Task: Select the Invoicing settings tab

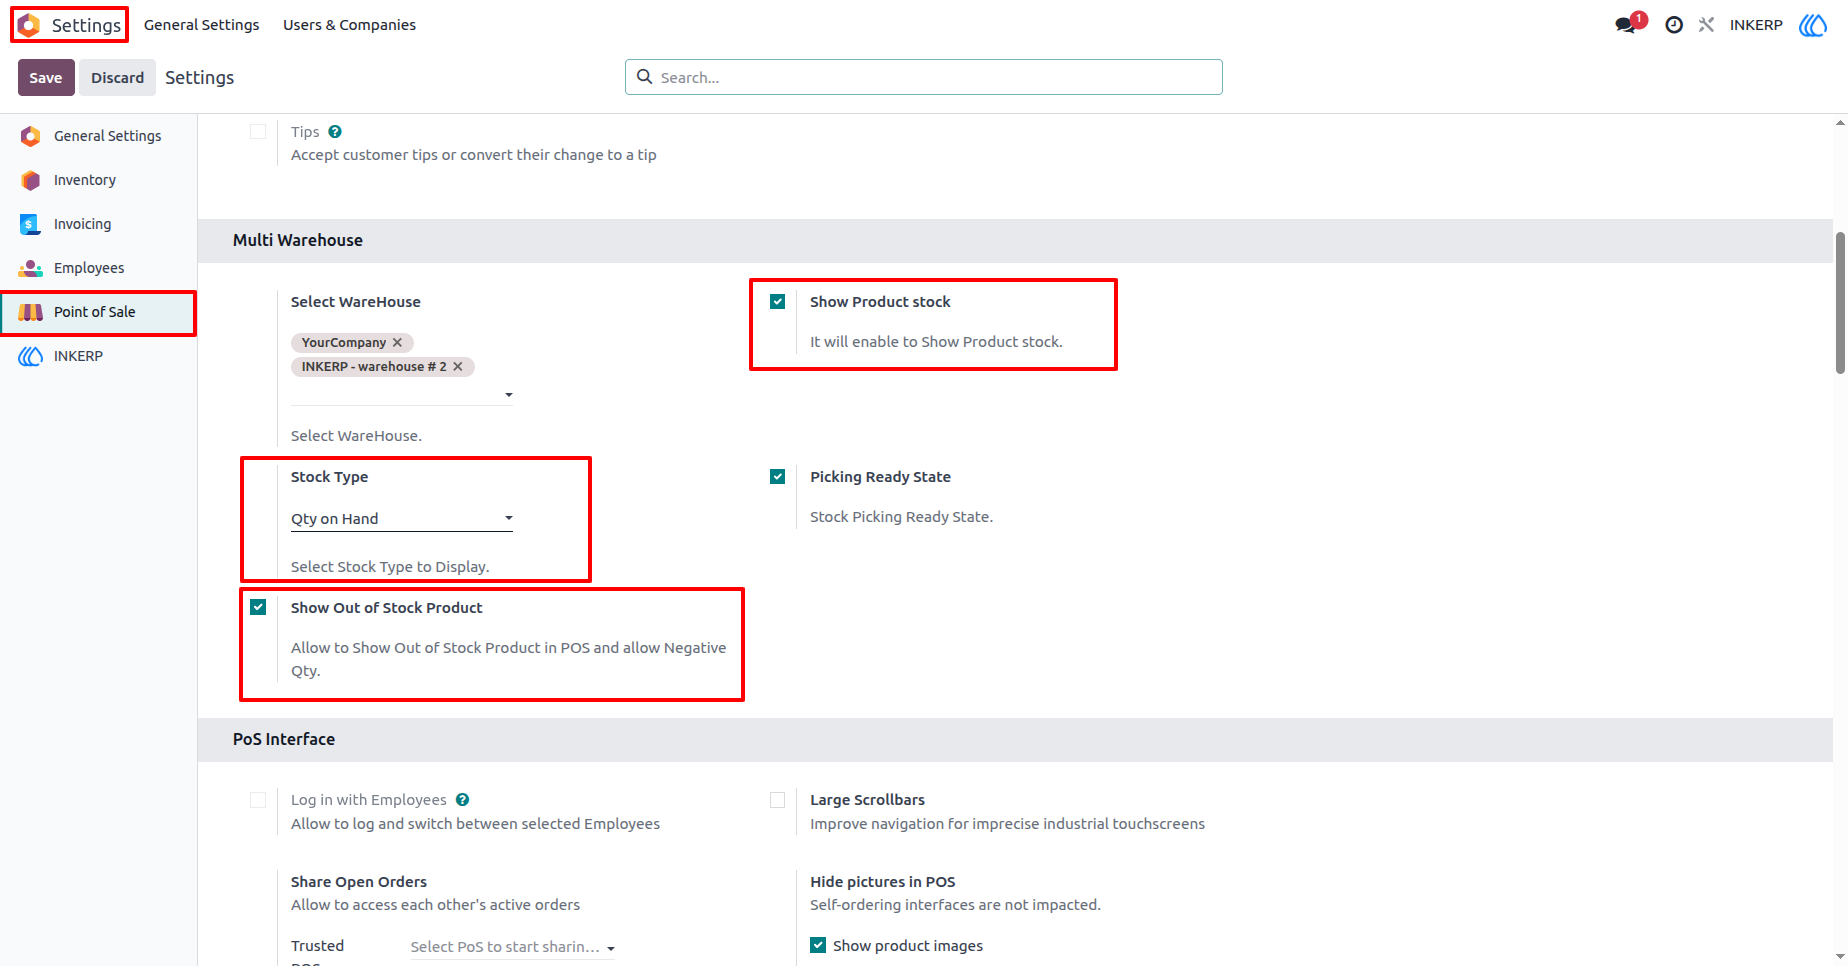Action: tap(98, 224)
